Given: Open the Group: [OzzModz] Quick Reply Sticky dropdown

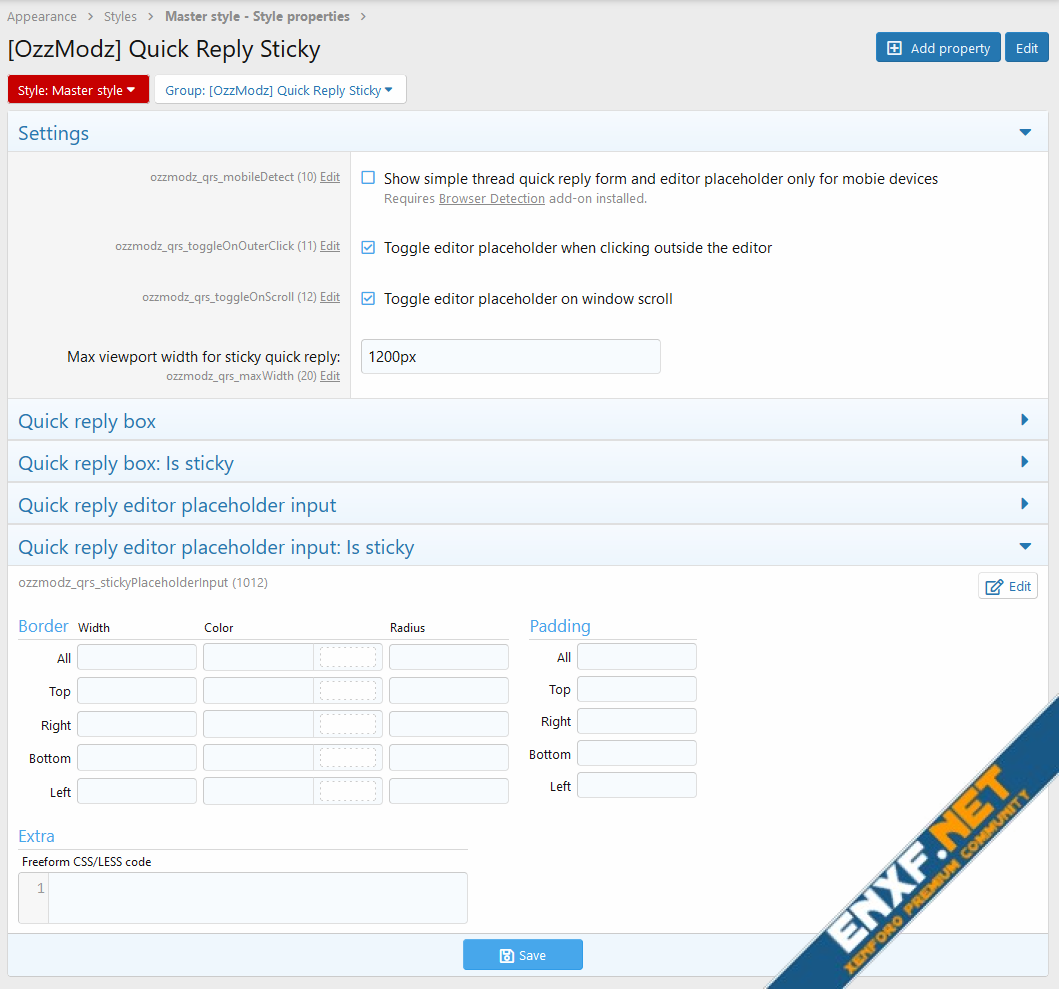Looking at the screenshot, I should pyautogui.click(x=279, y=90).
